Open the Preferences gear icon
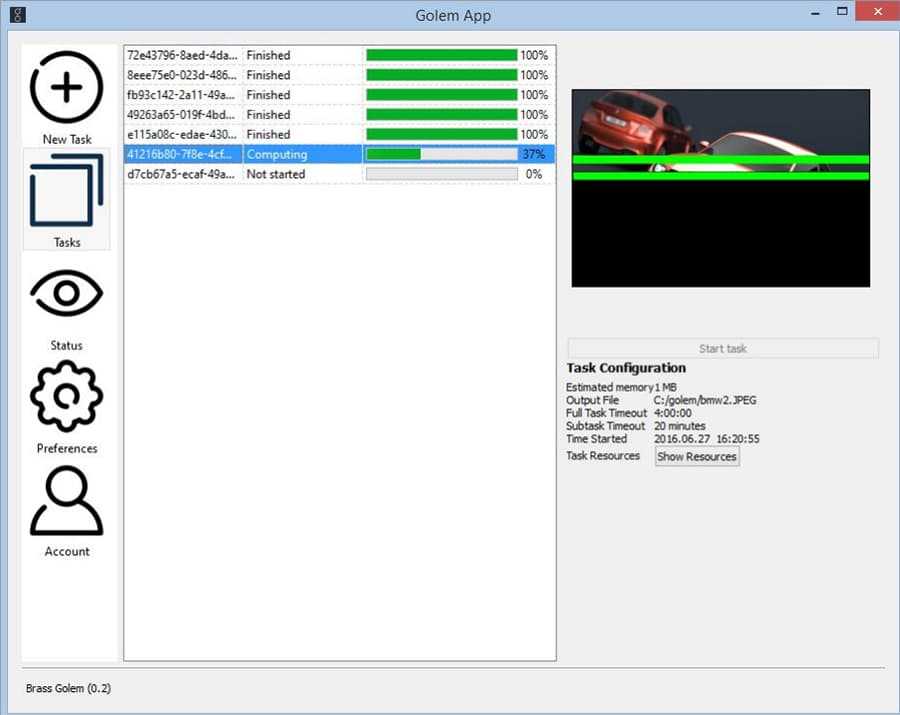This screenshot has width=900, height=715. click(x=66, y=396)
